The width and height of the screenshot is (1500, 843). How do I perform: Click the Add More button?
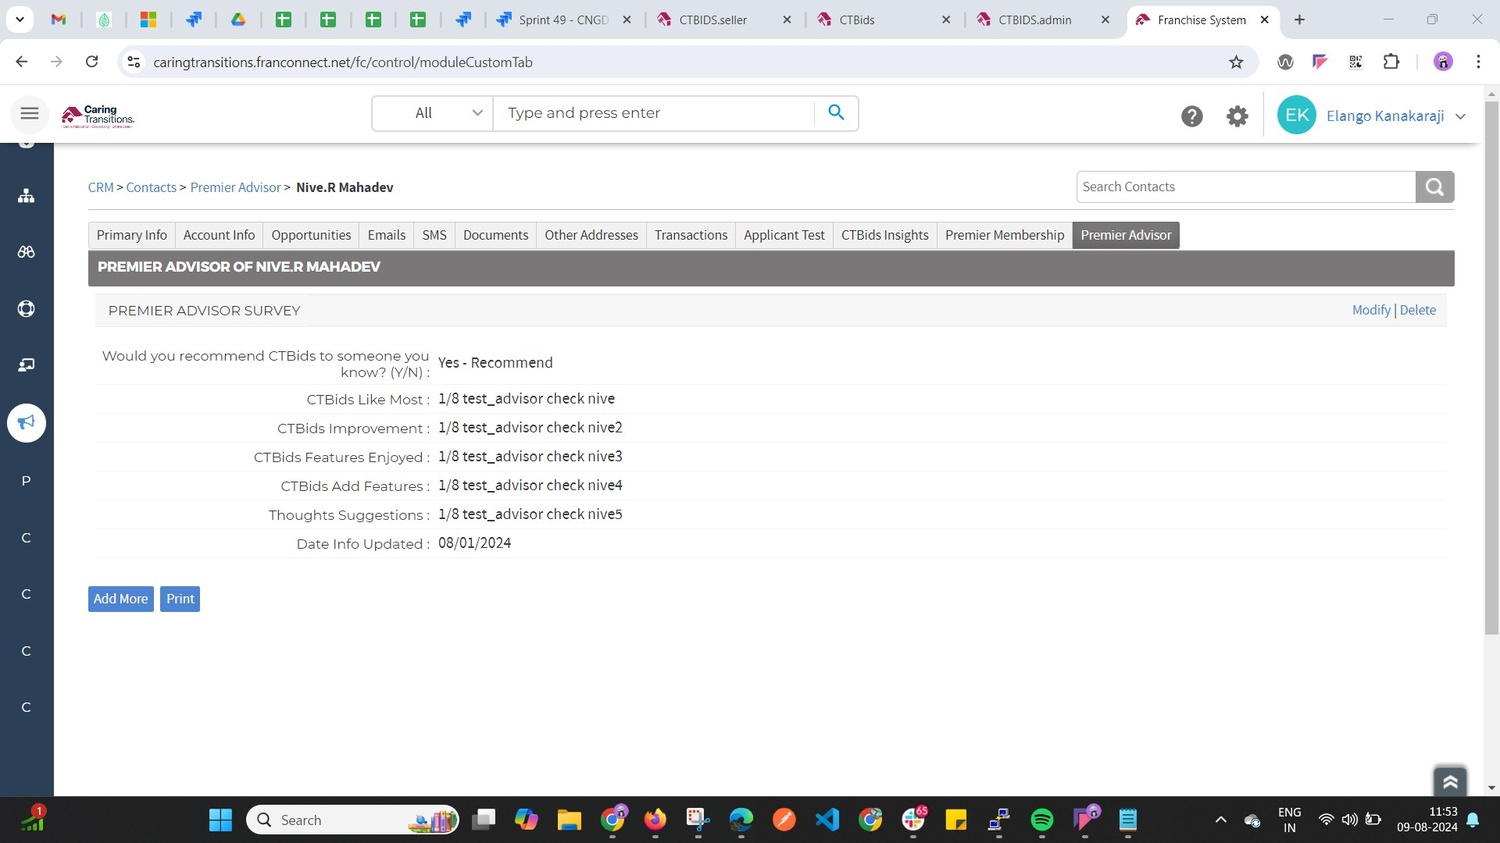point(120,599)
